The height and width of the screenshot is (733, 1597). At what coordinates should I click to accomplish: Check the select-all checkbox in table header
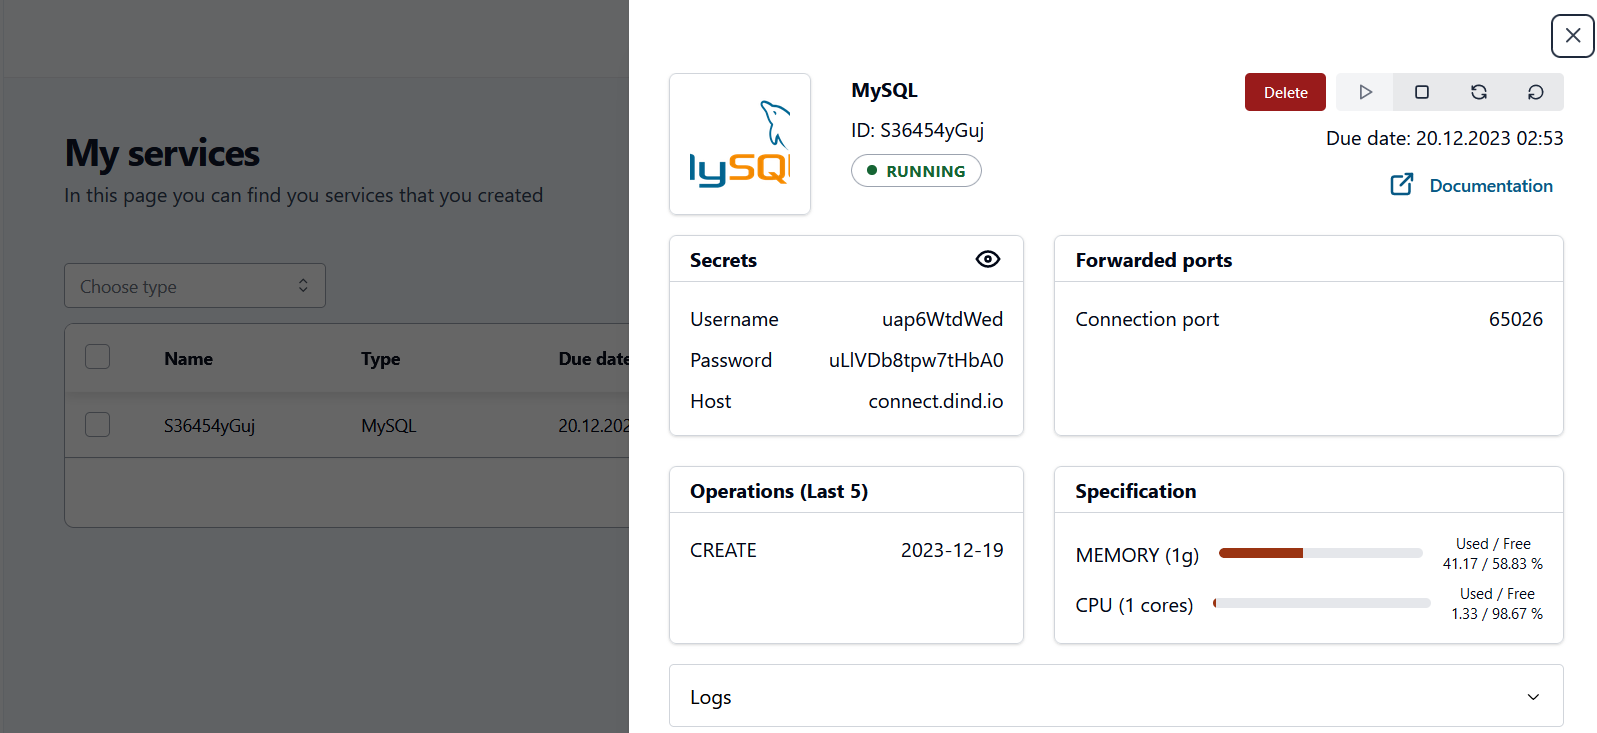(98, 357)
